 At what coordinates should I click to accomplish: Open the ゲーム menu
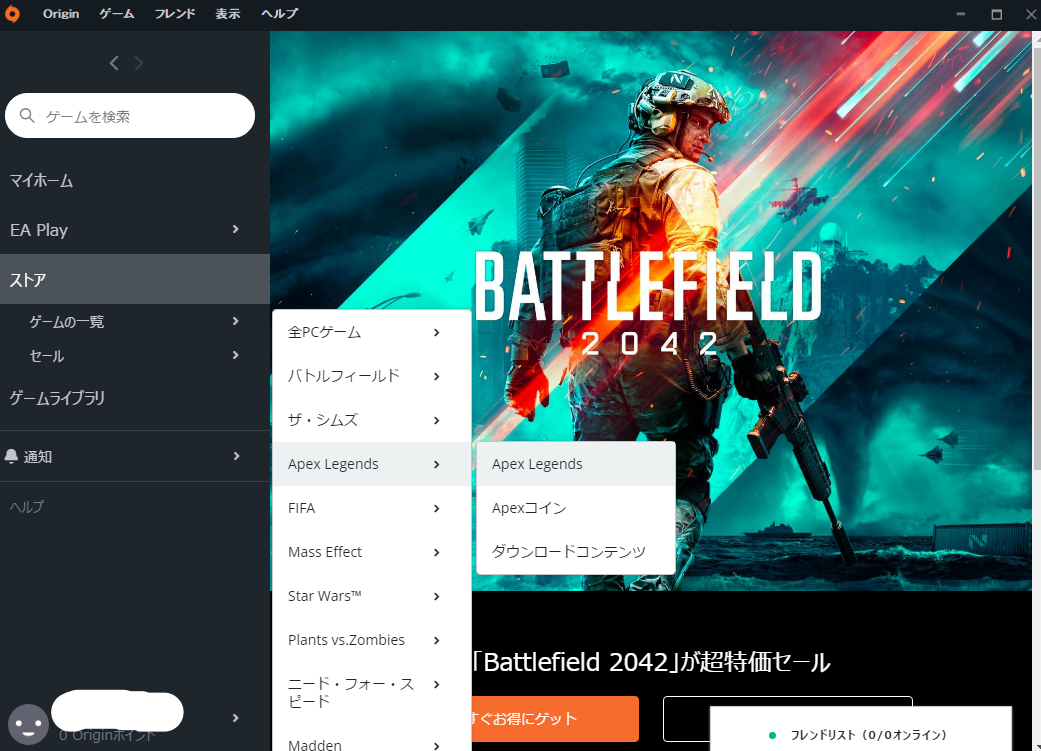pyautogui.click(x=117, y=13)
